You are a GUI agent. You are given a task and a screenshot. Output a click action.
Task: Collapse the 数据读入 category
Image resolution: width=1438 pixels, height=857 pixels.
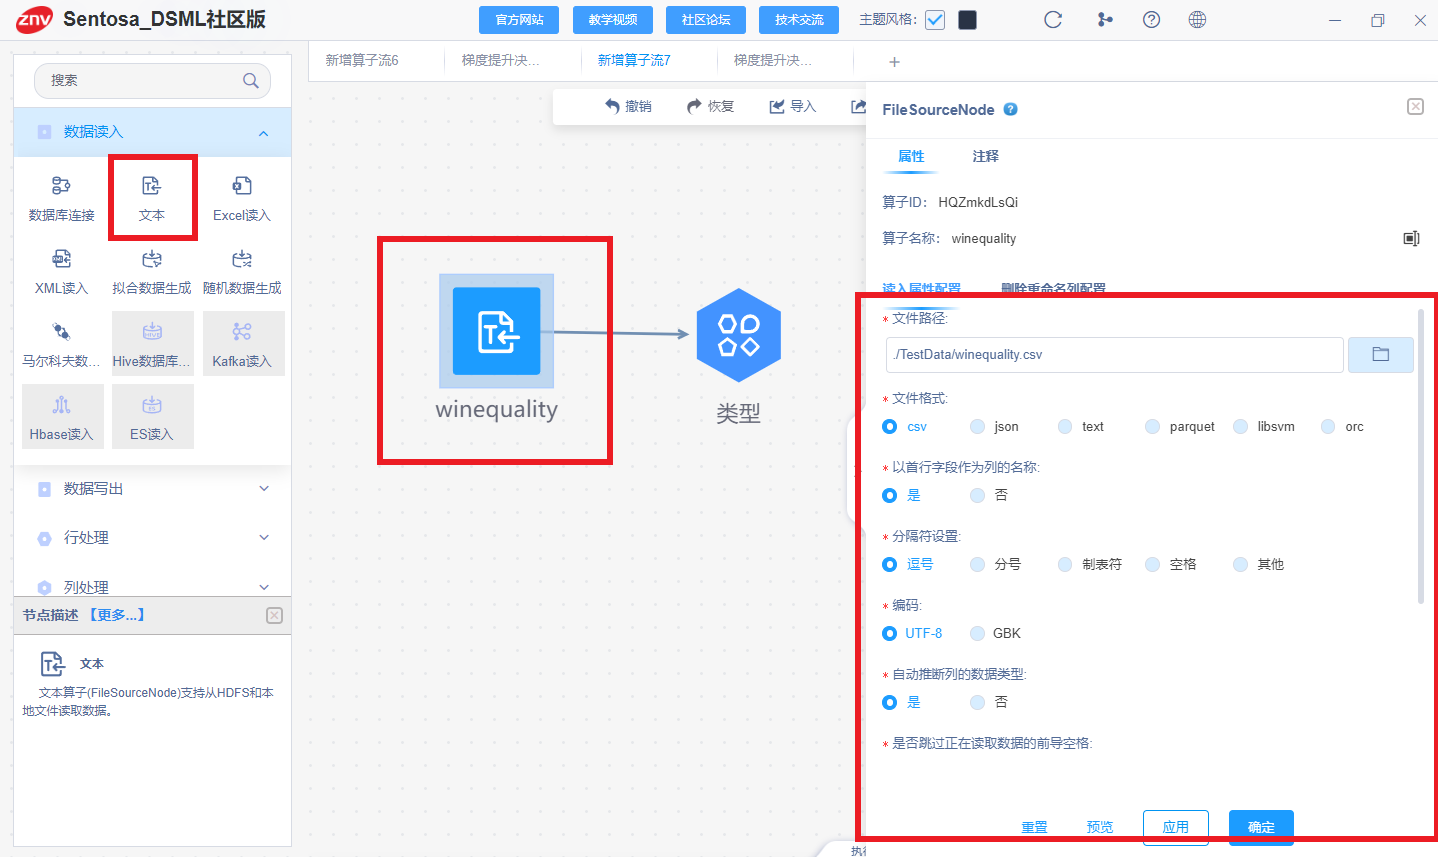pyautogui.click(x=152, y=132)
